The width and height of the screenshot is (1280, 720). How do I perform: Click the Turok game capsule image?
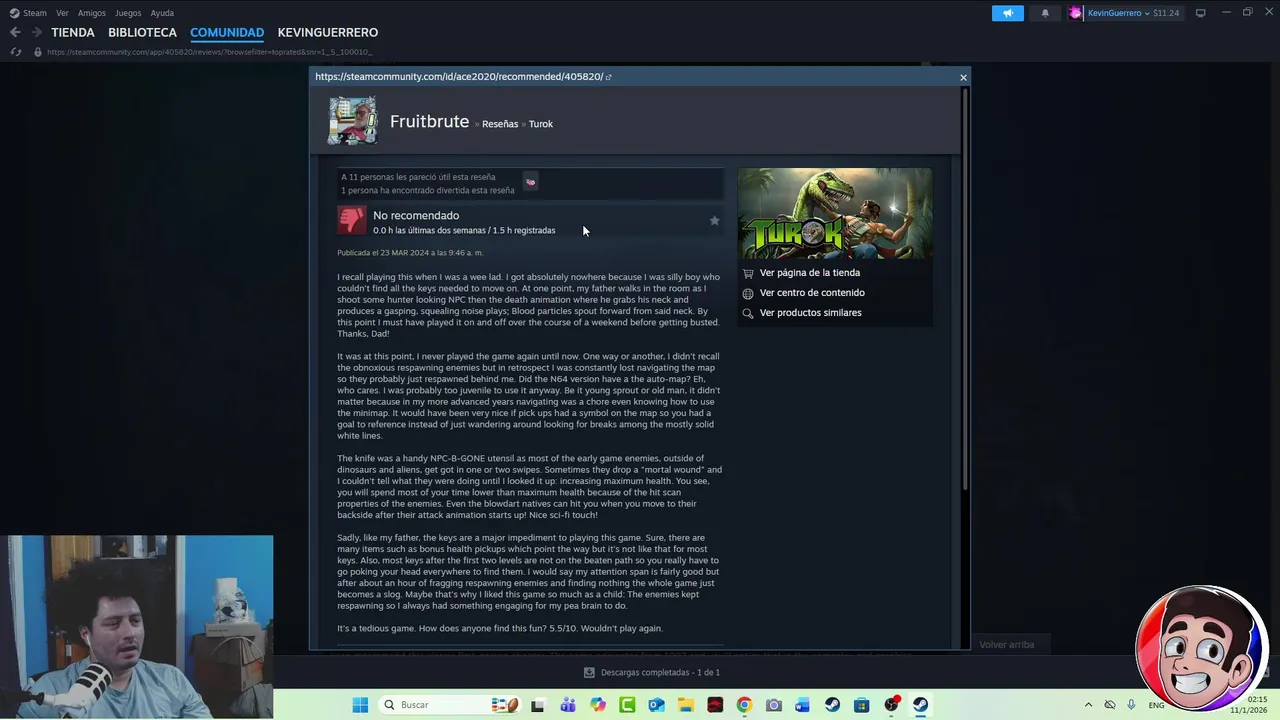[835, 214]
